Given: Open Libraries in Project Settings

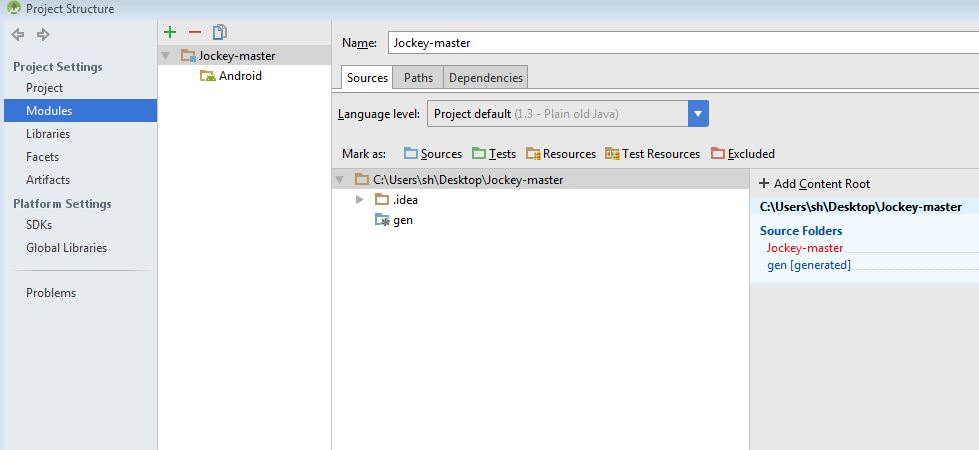Looking at the screenshot, I should point(48,134).
